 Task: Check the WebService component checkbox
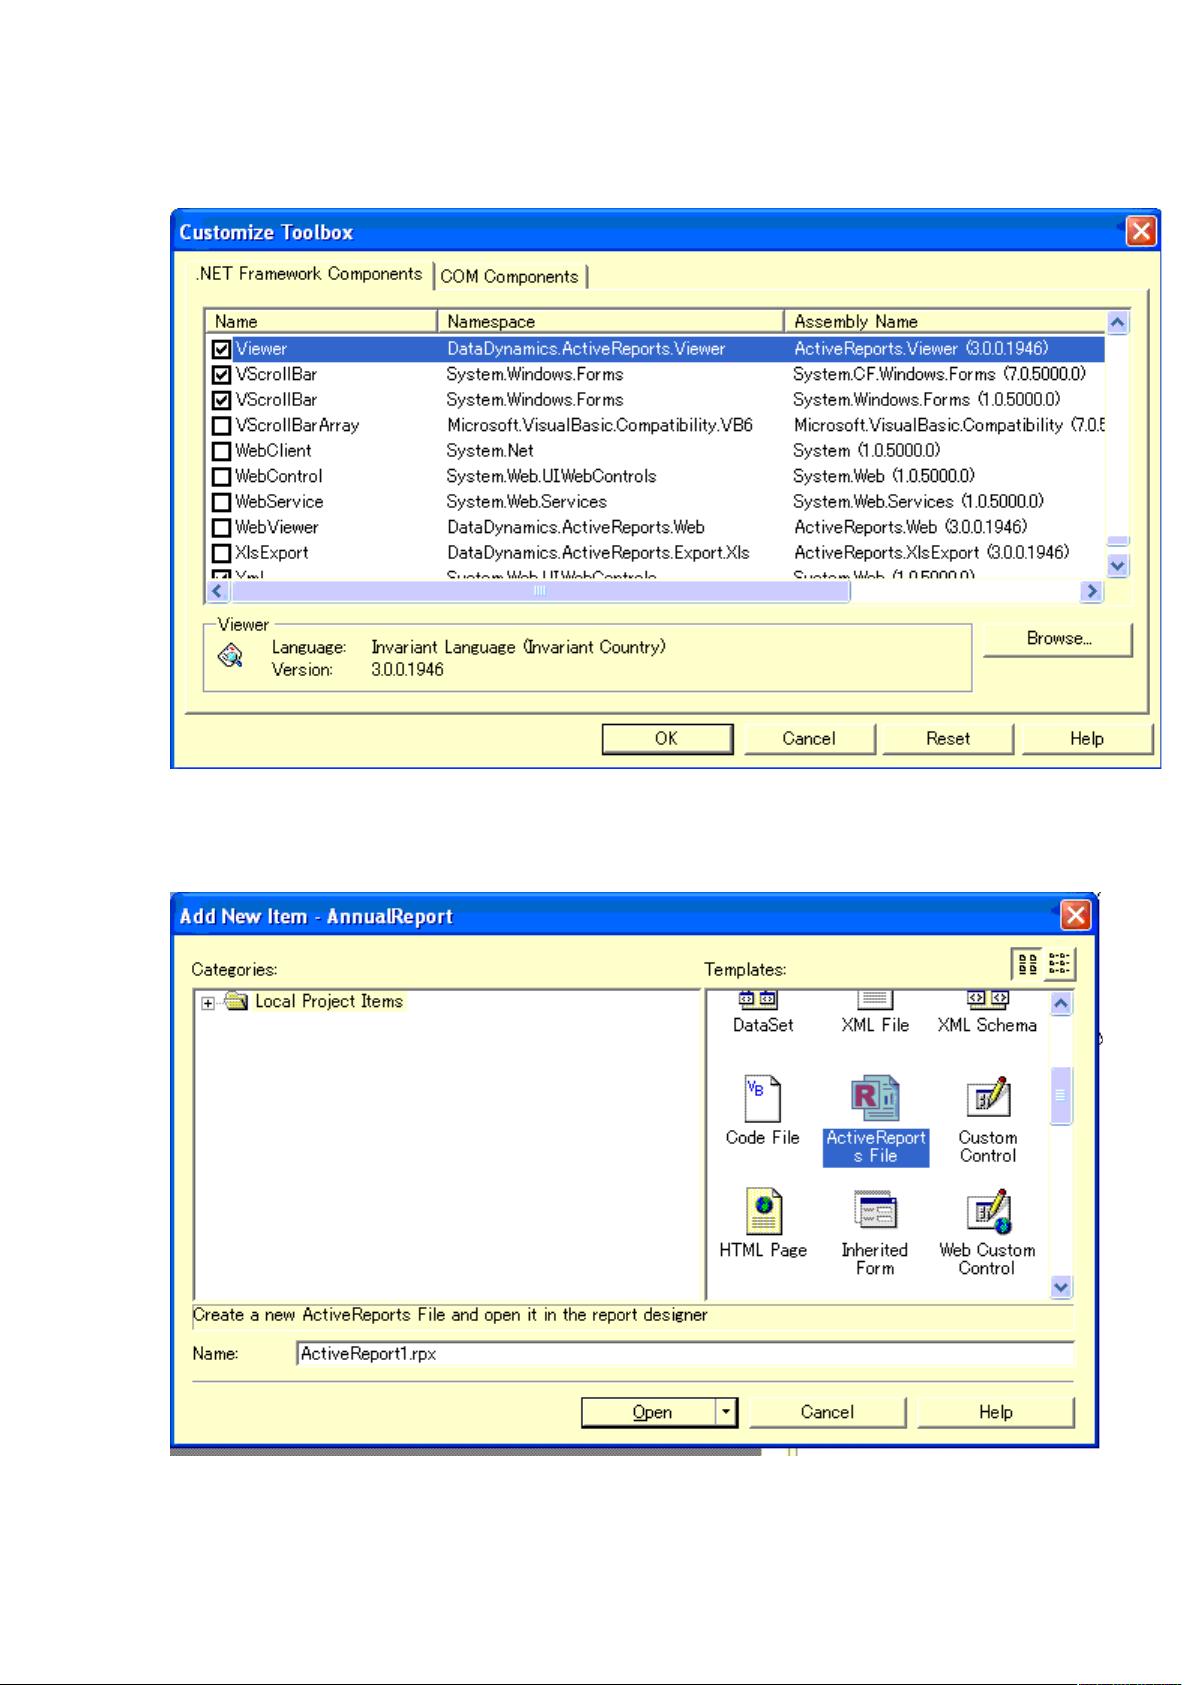pyautogui.click(x=222, y=502)
